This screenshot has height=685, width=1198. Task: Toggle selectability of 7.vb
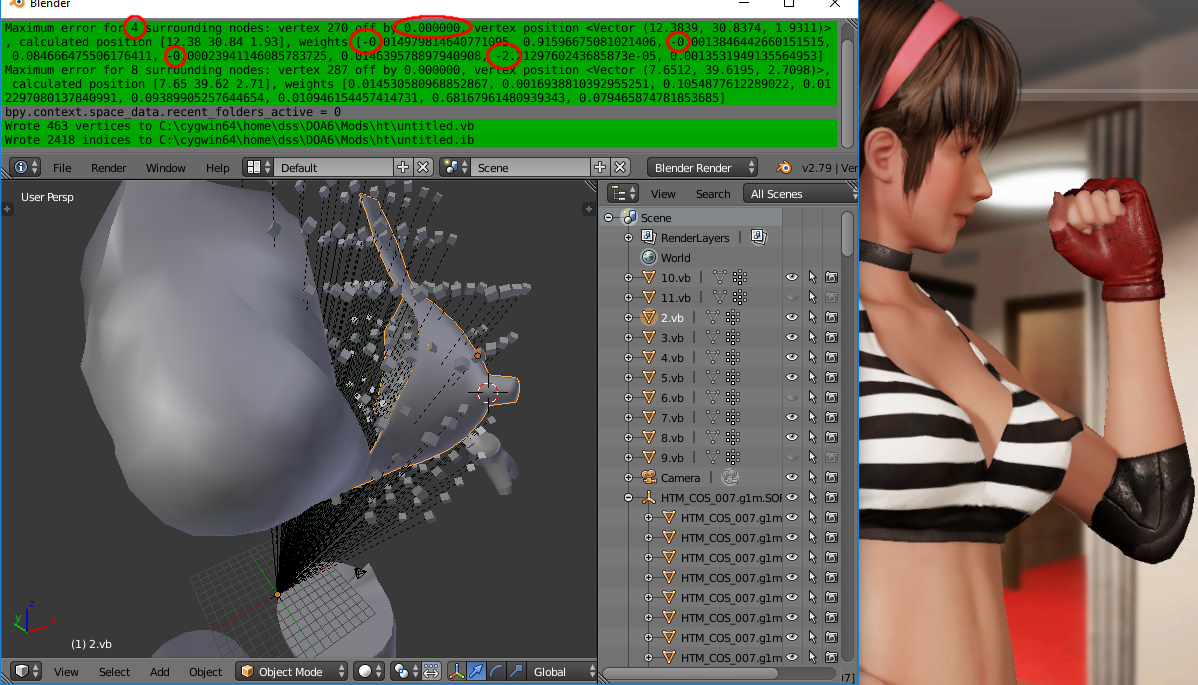pos(812,418)
